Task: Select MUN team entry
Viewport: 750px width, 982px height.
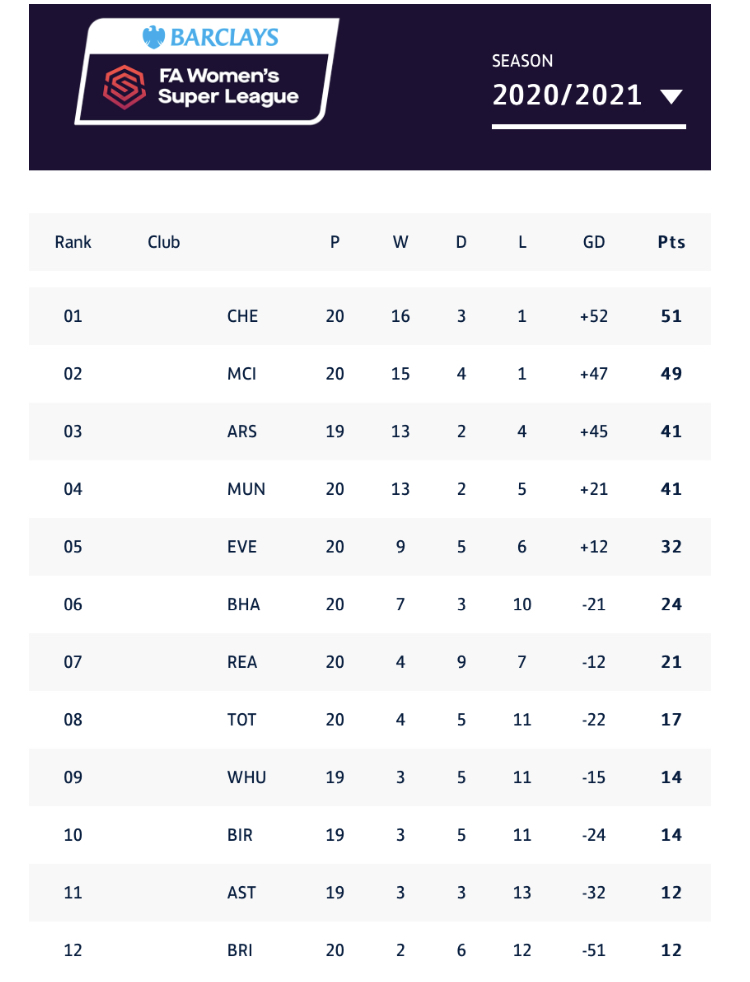Action: 246,489
